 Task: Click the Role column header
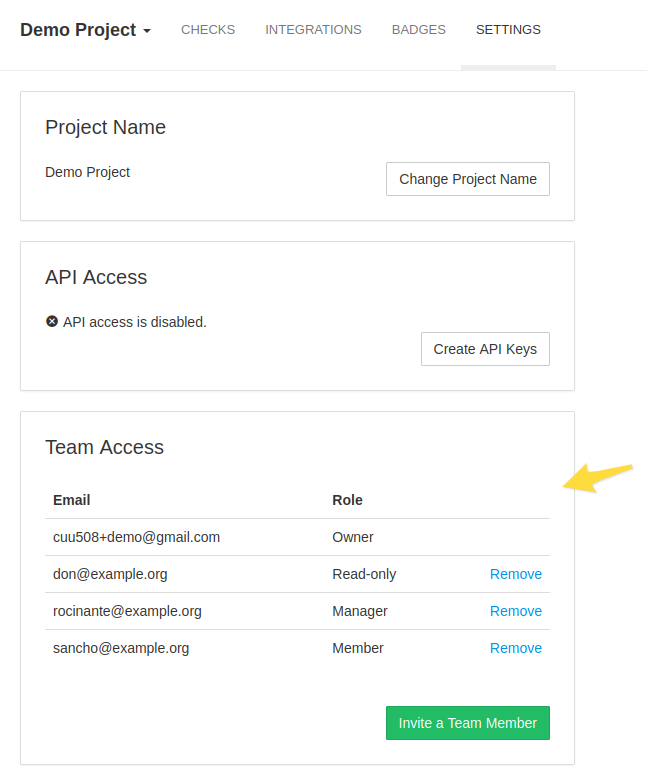coord(347,500)
